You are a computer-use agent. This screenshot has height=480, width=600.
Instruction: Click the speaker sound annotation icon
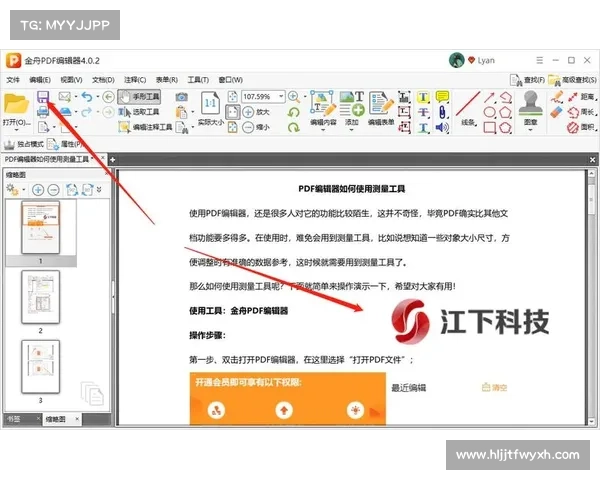pyautogui.click(x=442, y=127)
